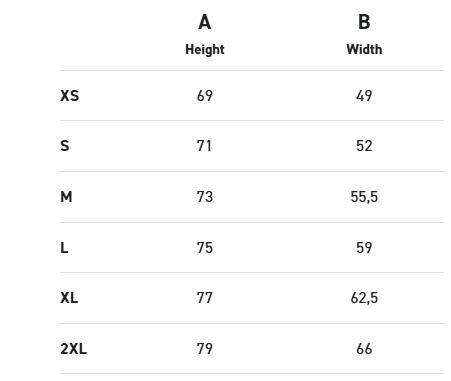Click the column B header letter
451x381 pixels.
(x=364, y=22)
